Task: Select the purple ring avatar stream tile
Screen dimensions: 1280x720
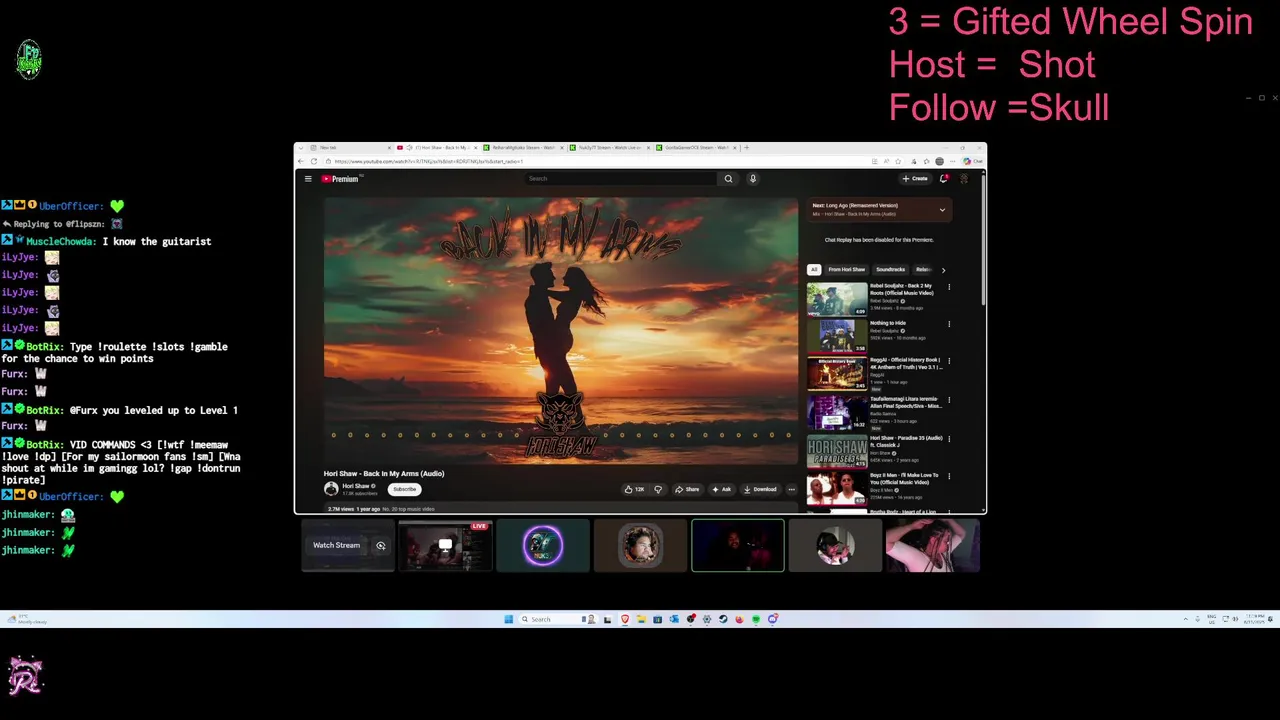Action: coord(543,545)
